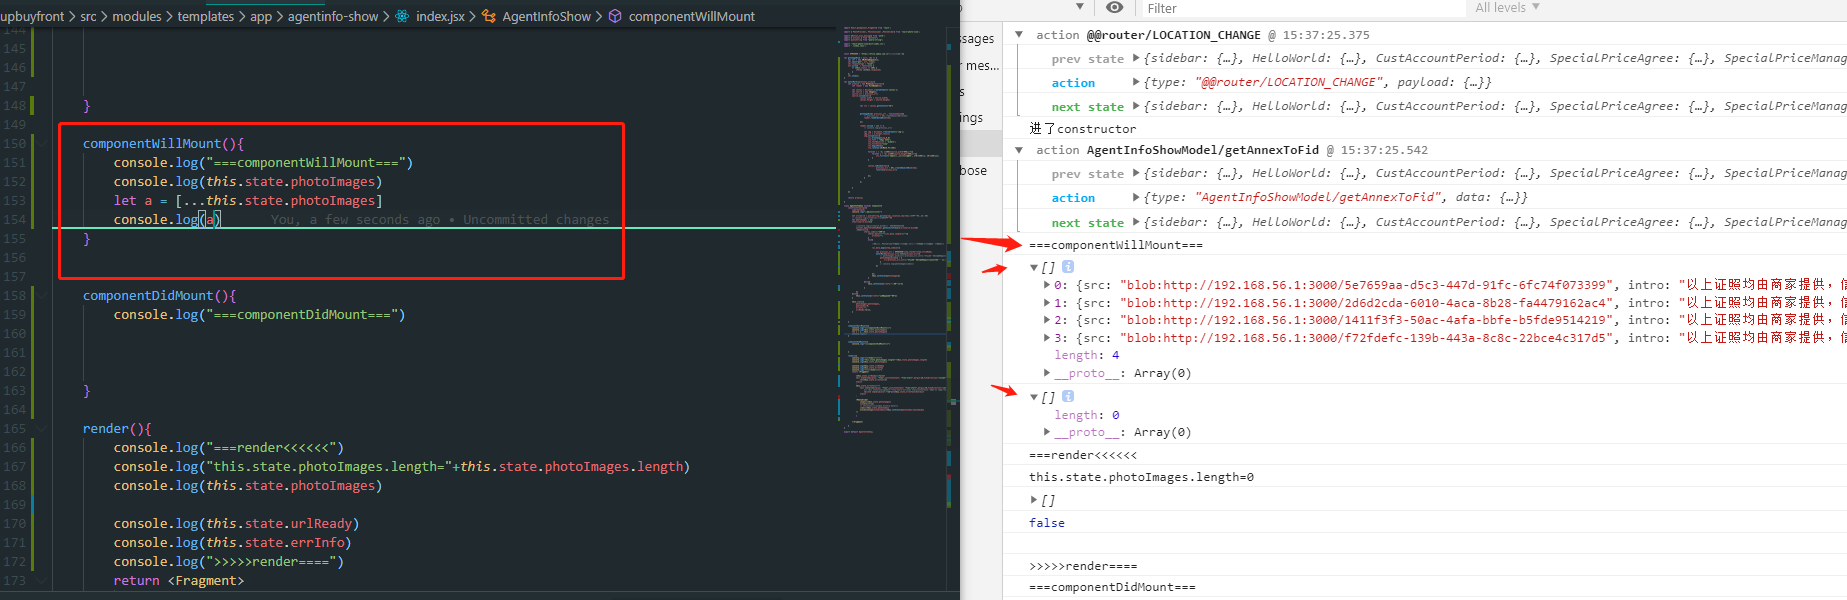
Task: Expand __proto__ of the four-item array
Action: [1047, 373]
